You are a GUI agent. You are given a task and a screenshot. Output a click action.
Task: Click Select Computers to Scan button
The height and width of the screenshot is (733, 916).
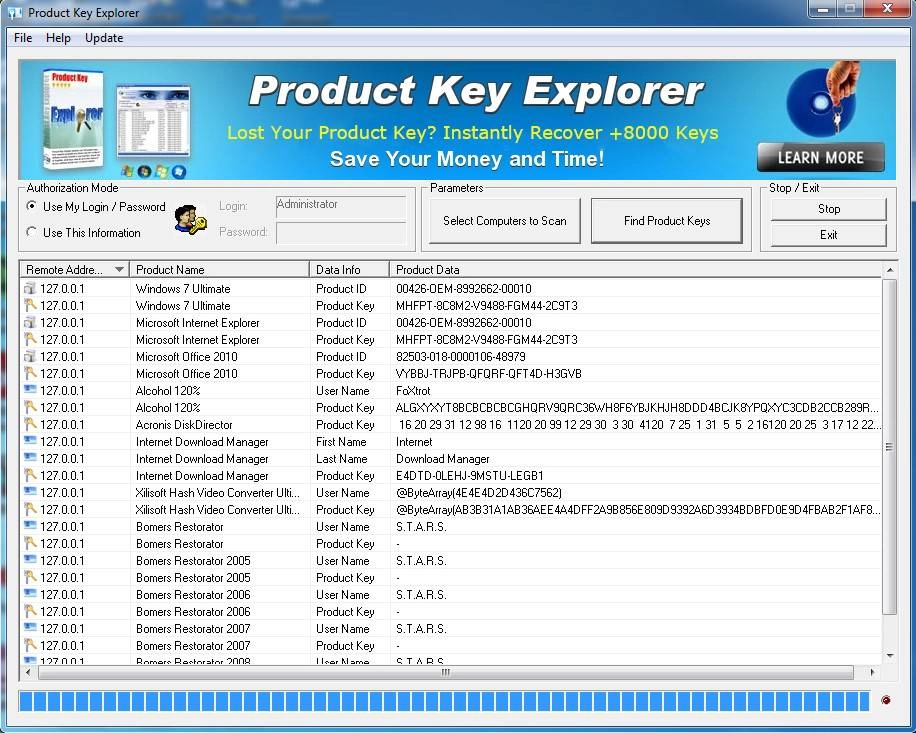505,221
